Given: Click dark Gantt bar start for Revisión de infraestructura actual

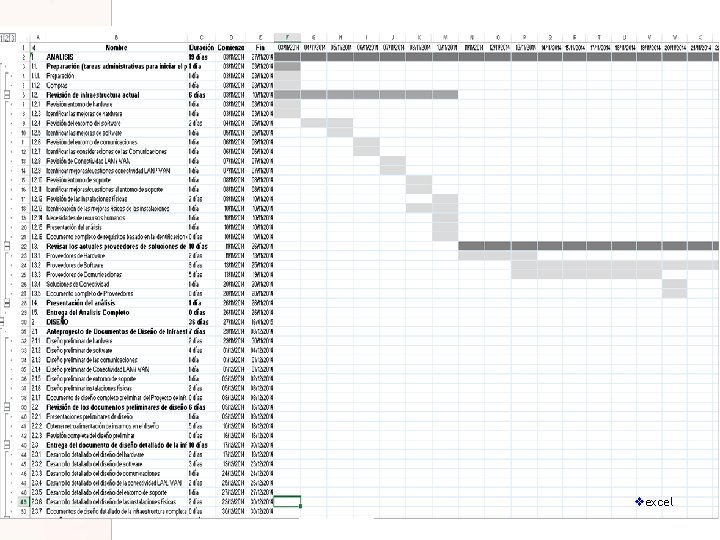Looking at the screenshot, I should (x=287, y=95).
